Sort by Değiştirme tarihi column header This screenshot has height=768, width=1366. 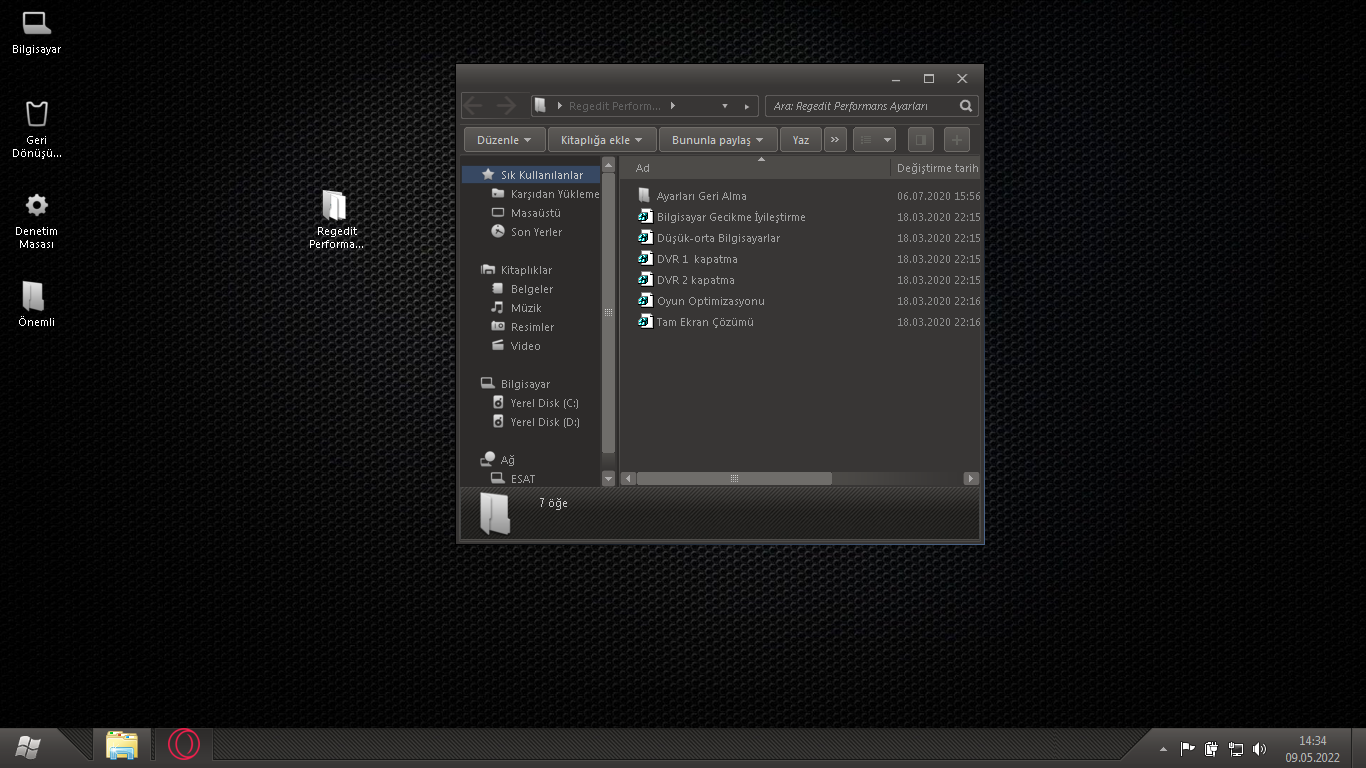(936, 168)
